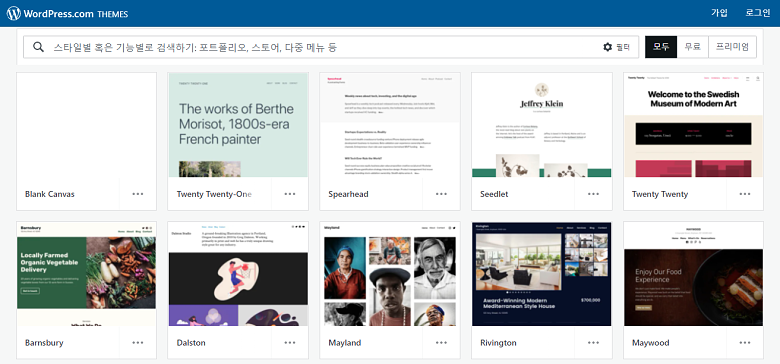Open the 필터 gear filter
This screenshot has height=364, width=780.
616,47
